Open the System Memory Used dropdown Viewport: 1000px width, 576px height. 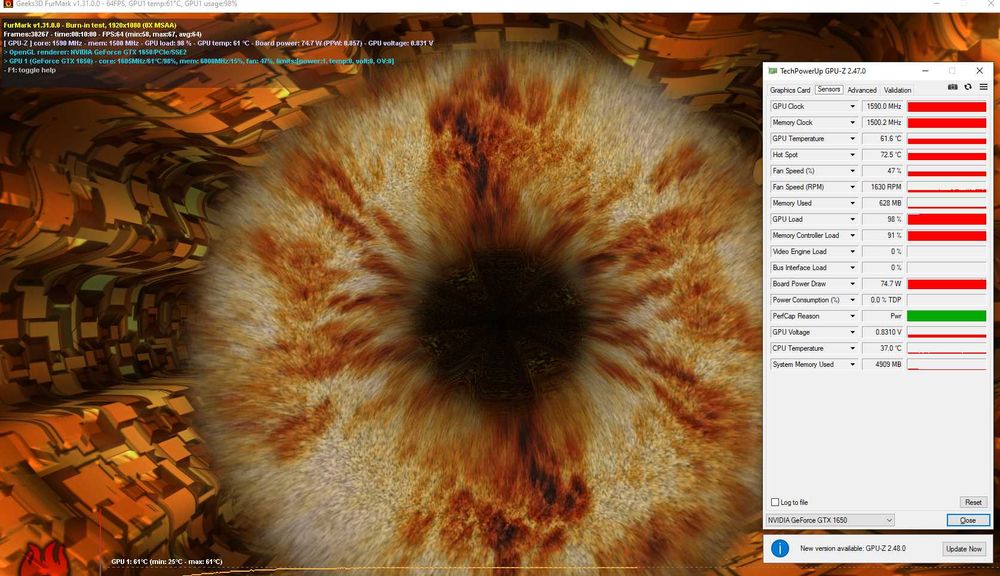tap(852, 364)
